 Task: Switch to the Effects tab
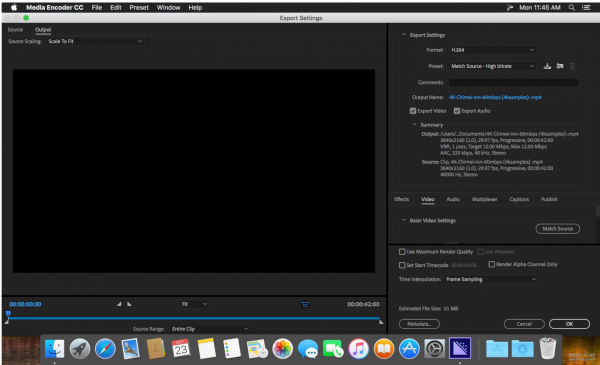(x=401, y=199)
